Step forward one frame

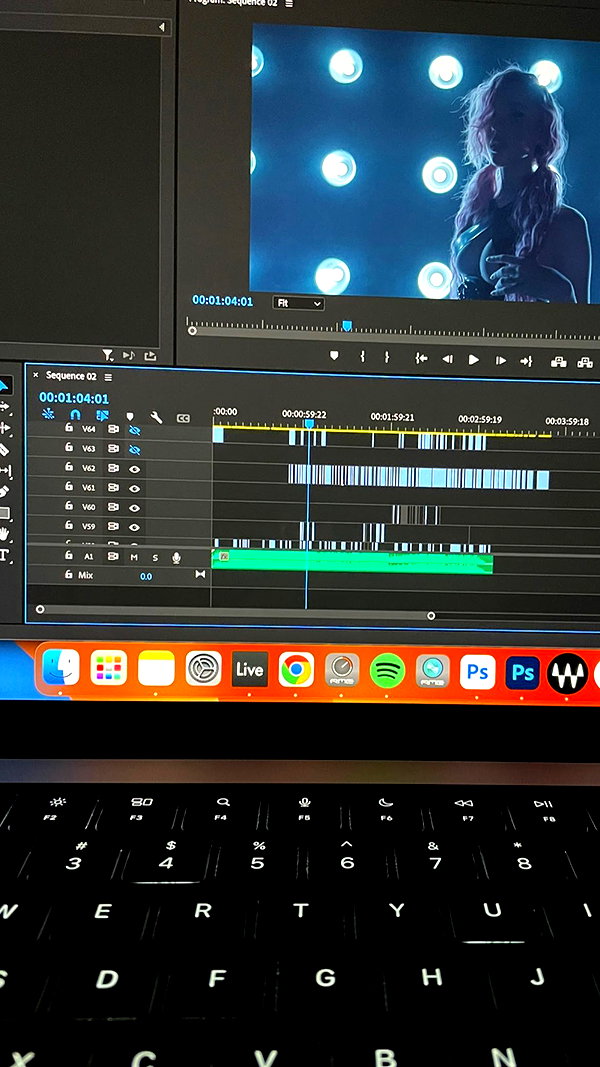(x=501, y=361)
